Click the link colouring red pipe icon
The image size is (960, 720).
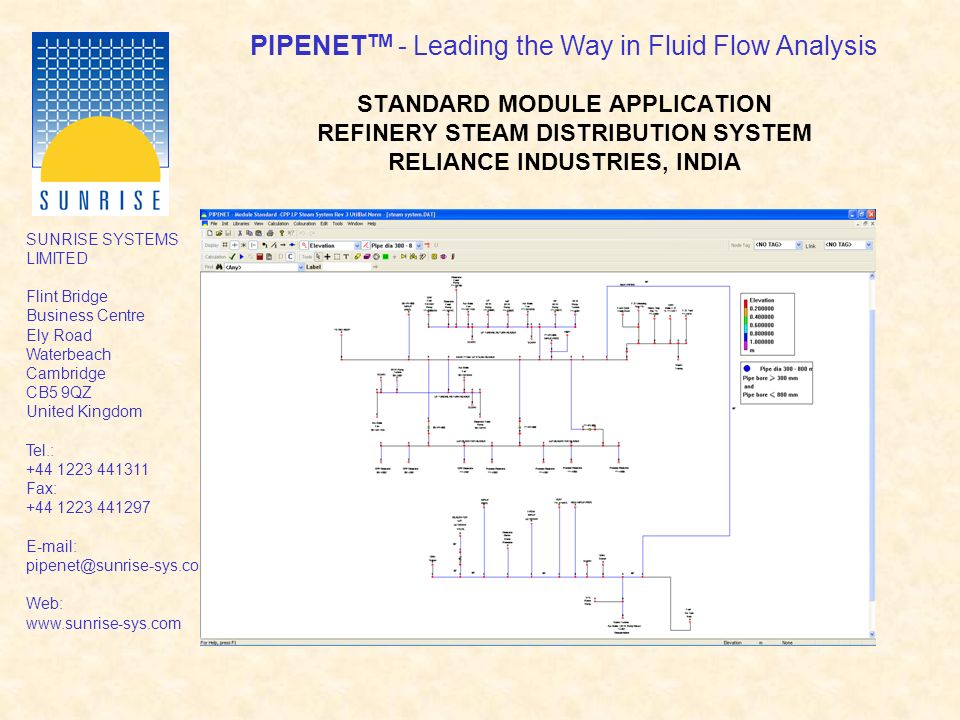click(366, 246)
